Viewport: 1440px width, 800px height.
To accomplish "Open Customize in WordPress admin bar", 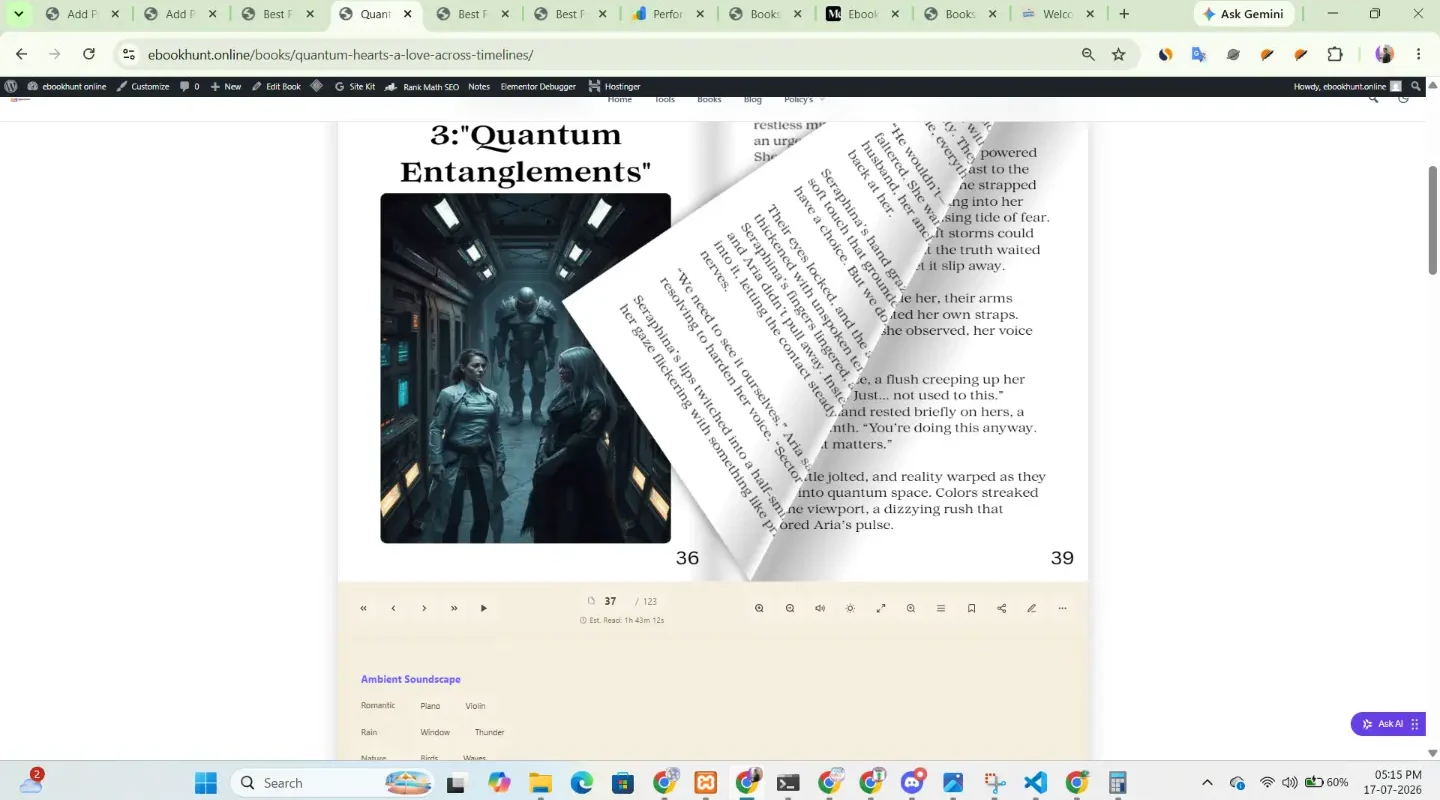I will coord(143,87).
